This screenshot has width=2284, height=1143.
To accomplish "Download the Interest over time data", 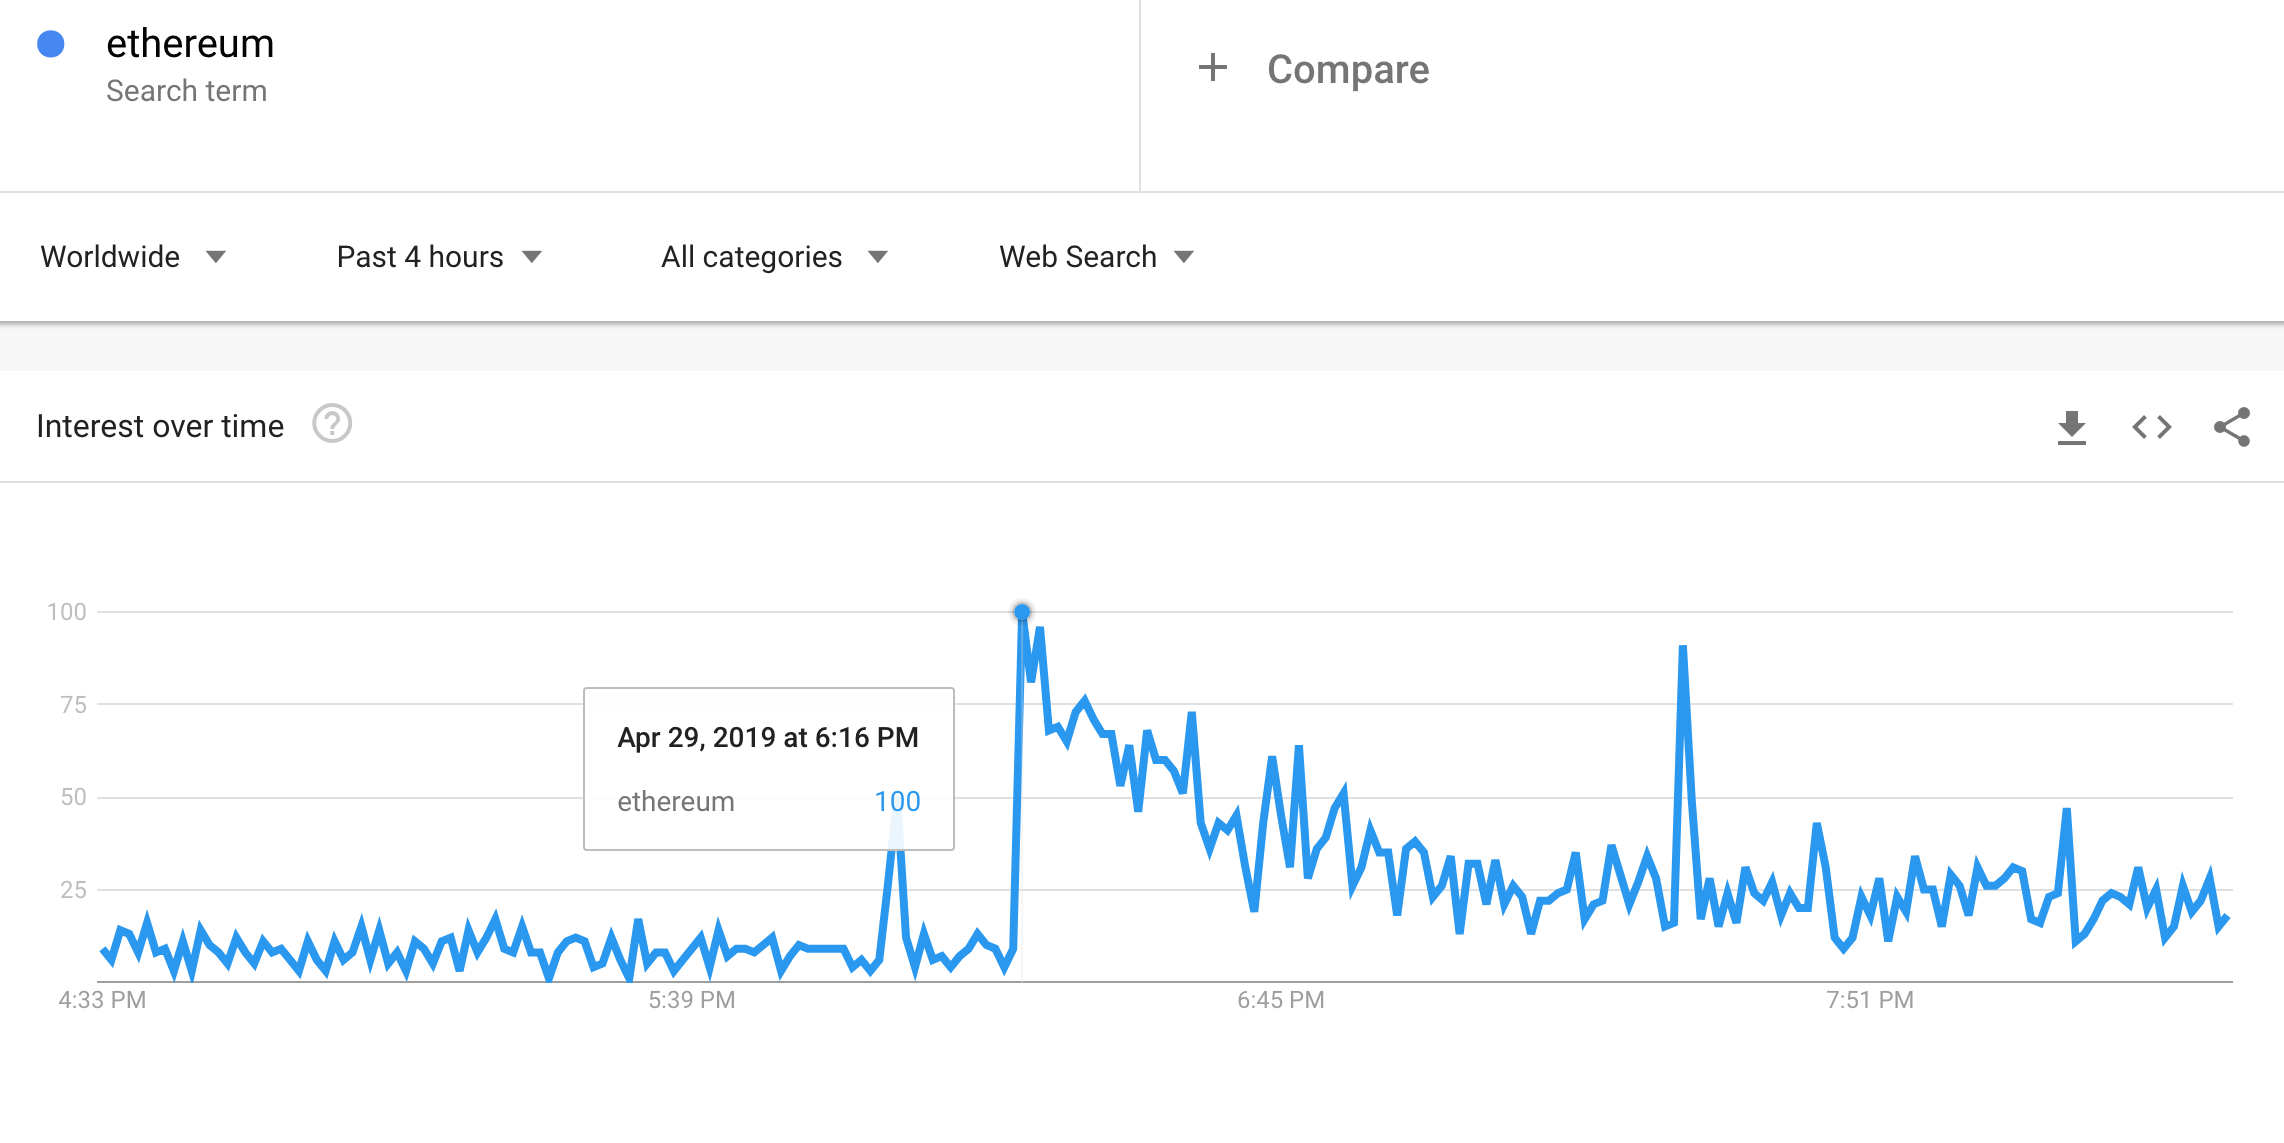I will (2071, 427).
